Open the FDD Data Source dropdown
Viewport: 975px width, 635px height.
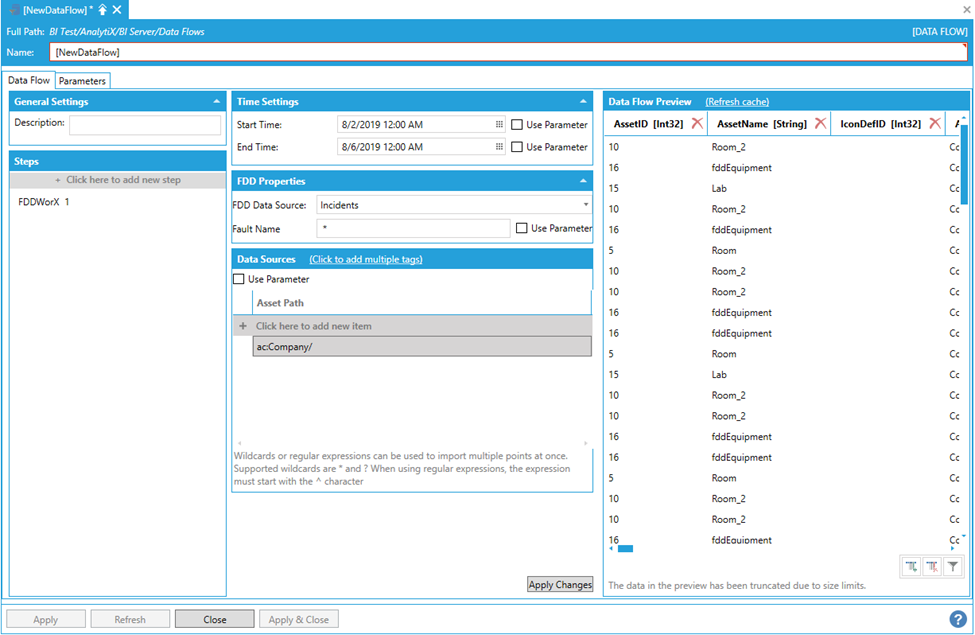pos(585,205)
